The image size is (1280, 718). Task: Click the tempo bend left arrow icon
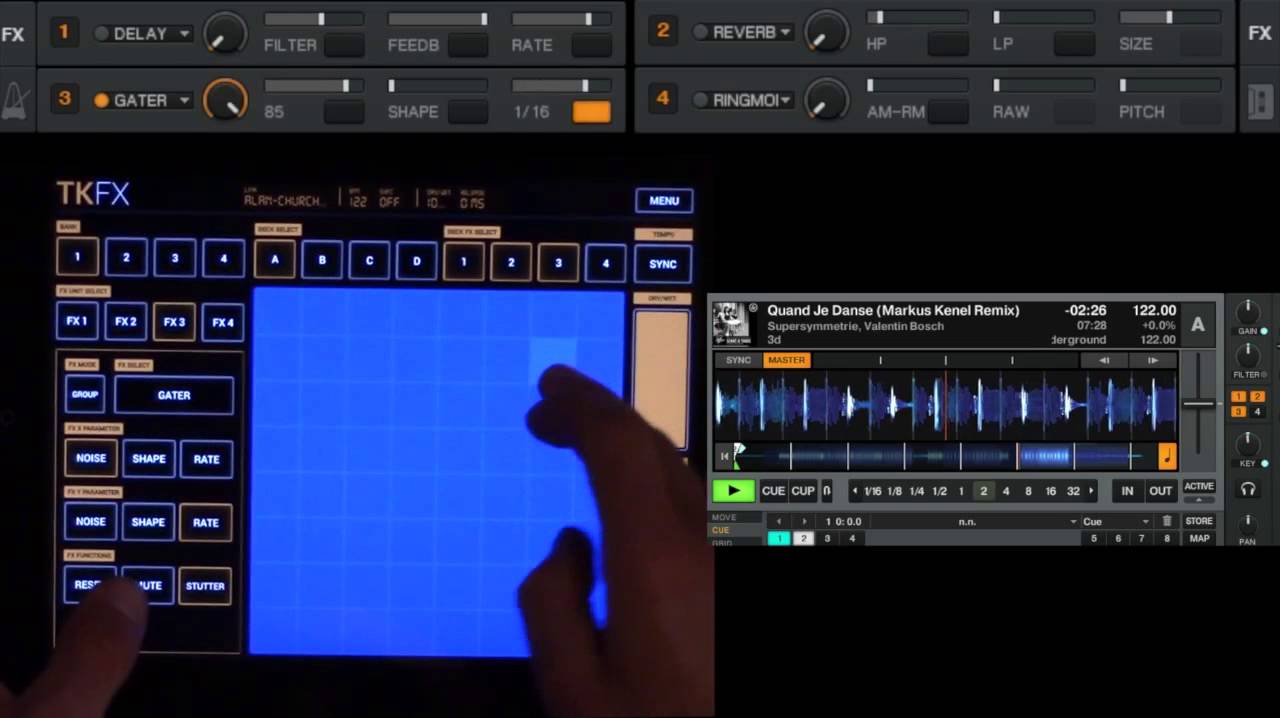click(x=1104, y=360)
